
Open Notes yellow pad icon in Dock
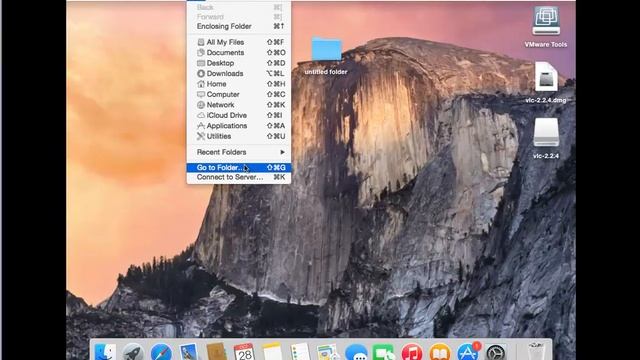[272, 352]
